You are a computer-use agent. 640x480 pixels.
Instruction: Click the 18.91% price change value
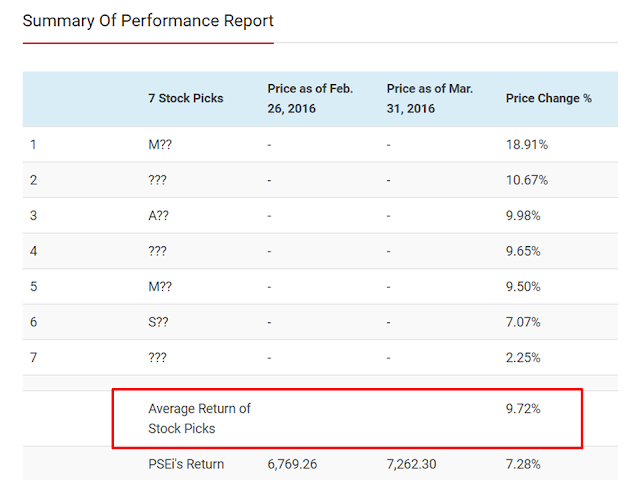tap(527, 145)
